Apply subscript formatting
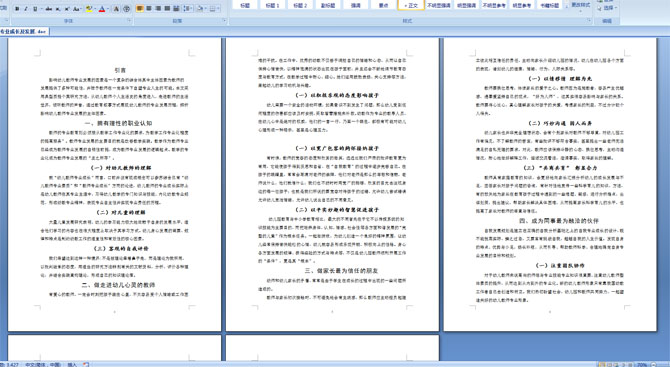Image resolution: width=670 pixels, height=367 pixels. [x=58, y=9]
